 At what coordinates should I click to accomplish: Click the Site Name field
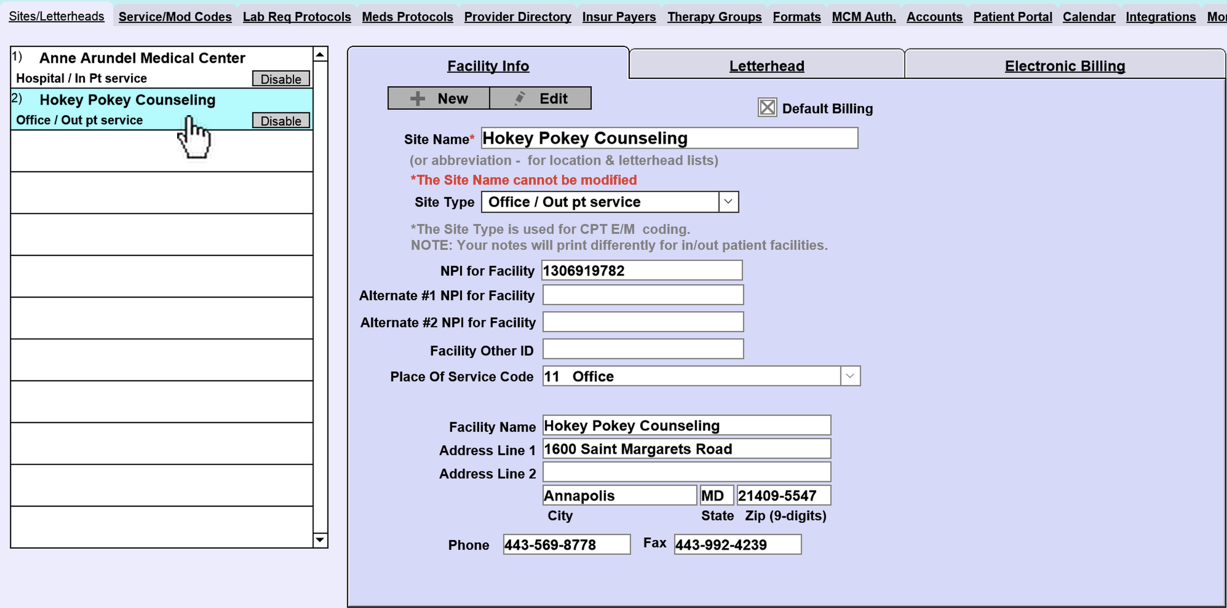tap(669, 138)
